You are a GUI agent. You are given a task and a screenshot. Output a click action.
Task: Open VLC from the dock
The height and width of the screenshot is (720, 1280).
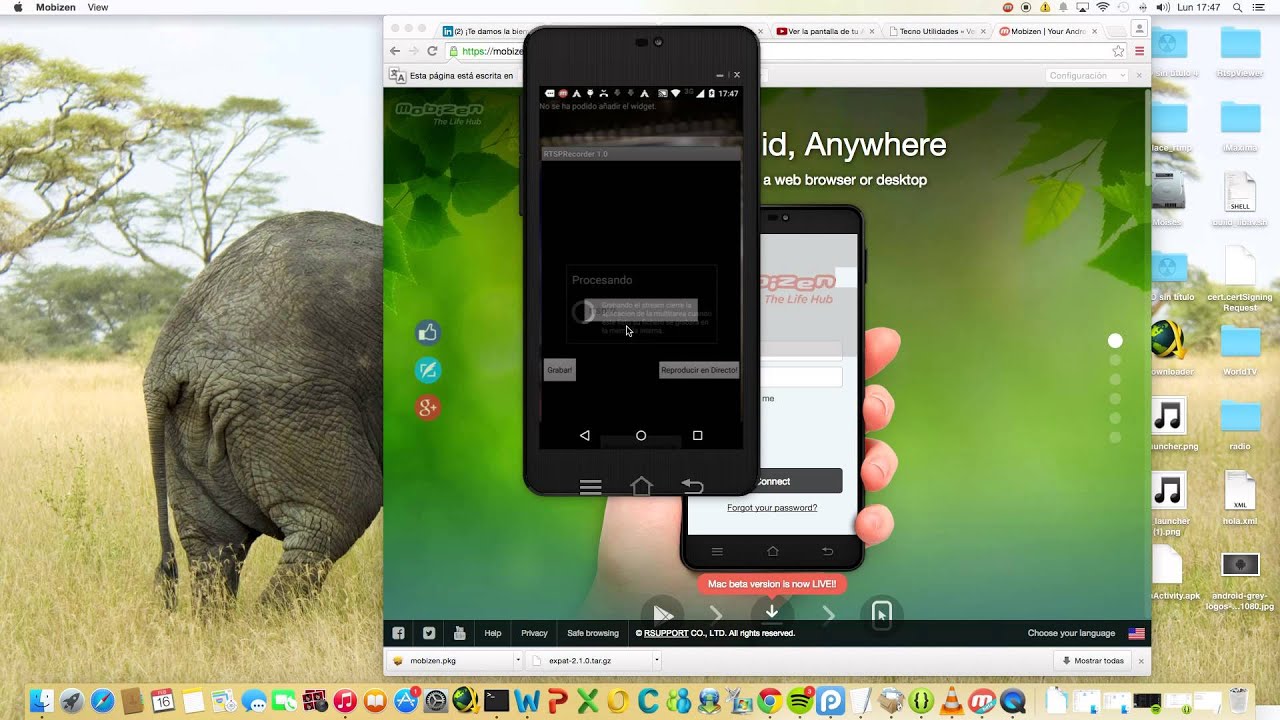[951, 701]
